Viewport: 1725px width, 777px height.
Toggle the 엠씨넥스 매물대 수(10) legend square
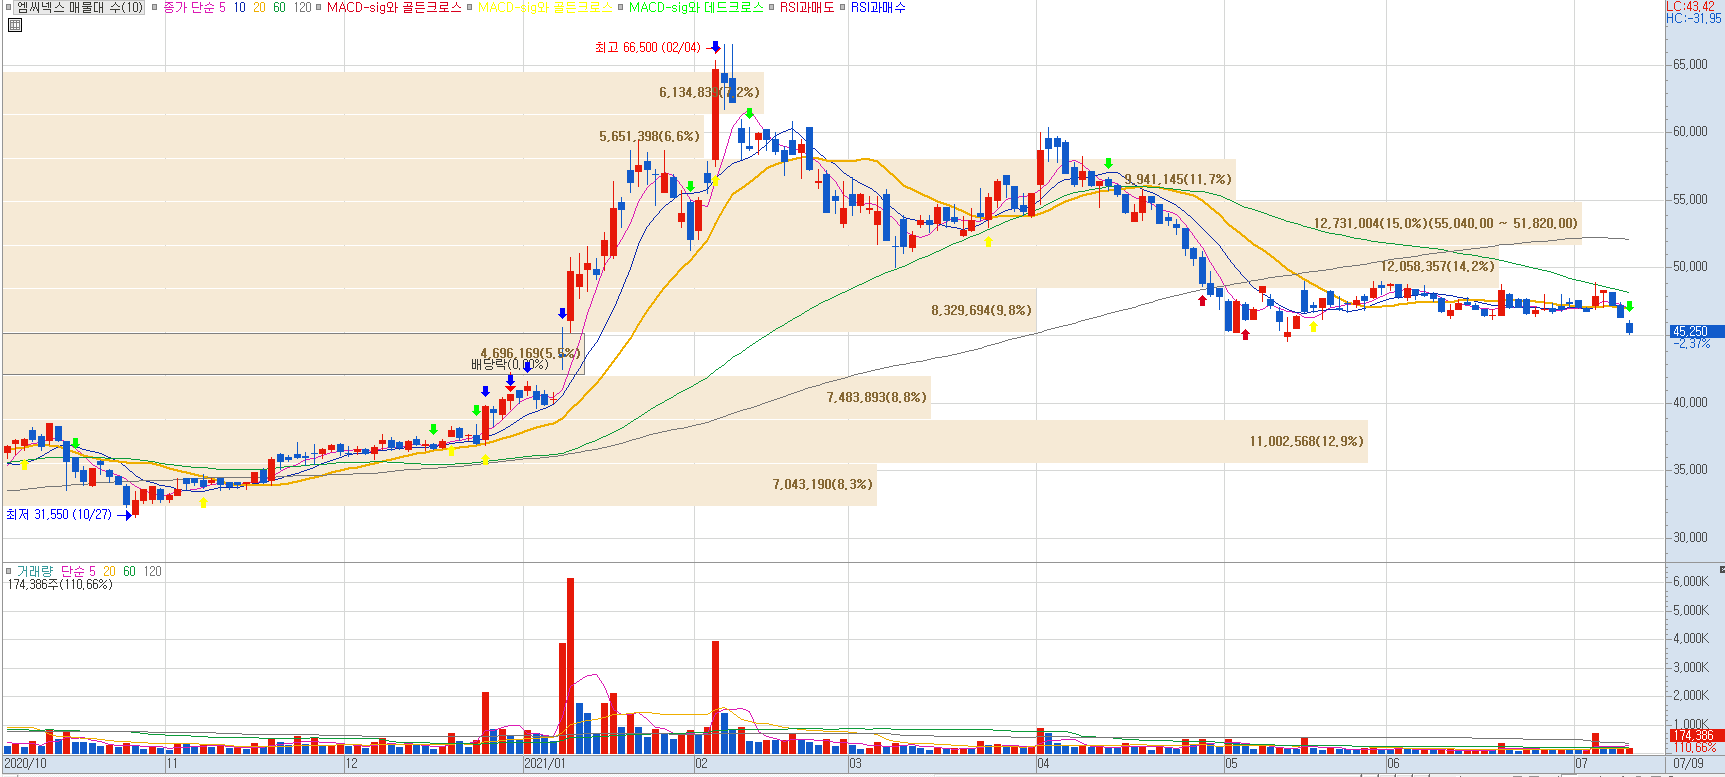tap(9, 8)
